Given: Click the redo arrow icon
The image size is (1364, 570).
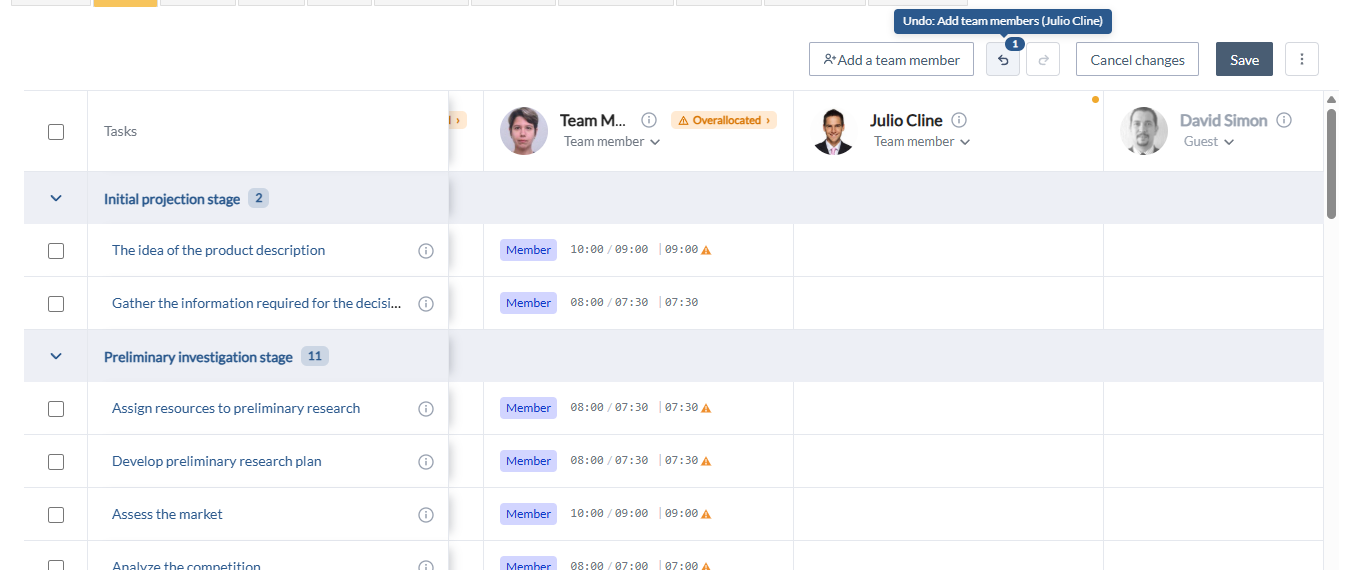Looking at the screenshot, I should (1043, 60).
